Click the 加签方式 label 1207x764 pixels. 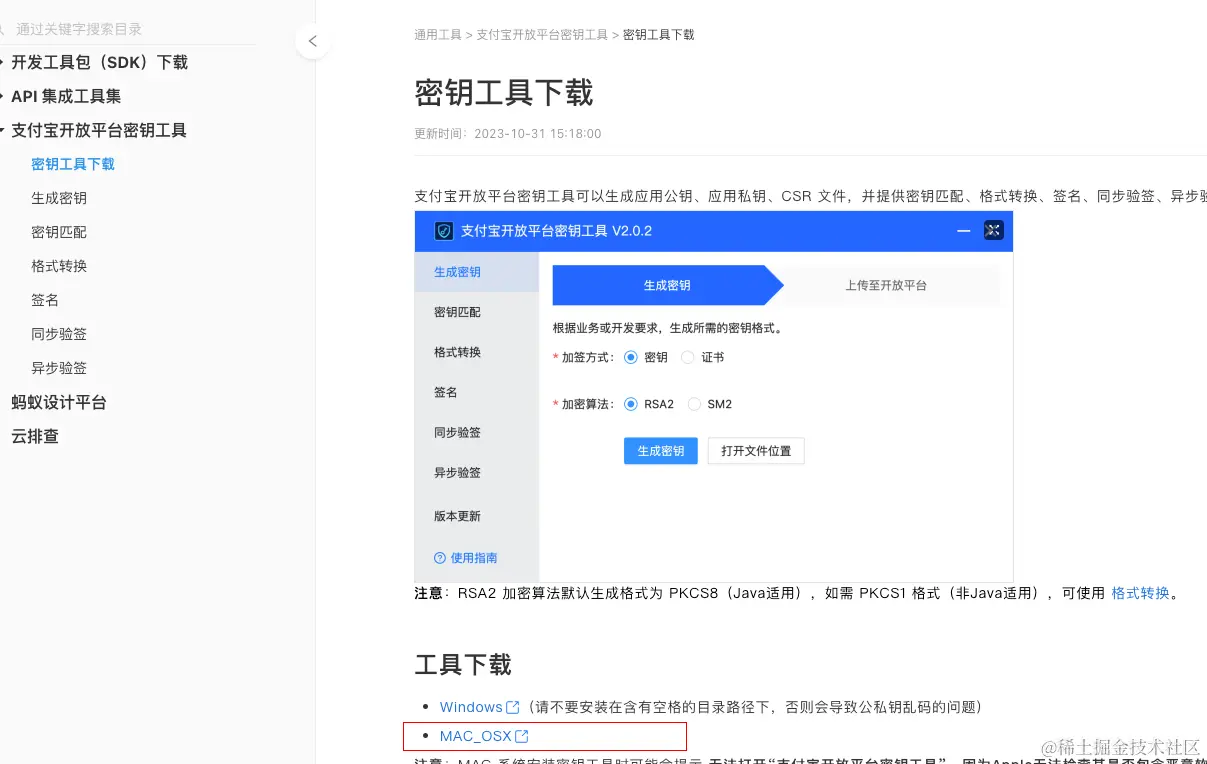point(586,357)
